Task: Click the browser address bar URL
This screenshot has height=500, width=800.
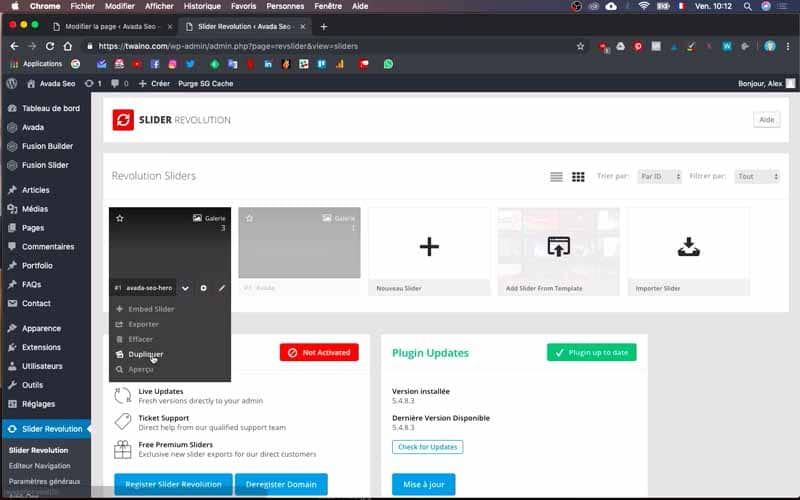Action: point(228,46)
